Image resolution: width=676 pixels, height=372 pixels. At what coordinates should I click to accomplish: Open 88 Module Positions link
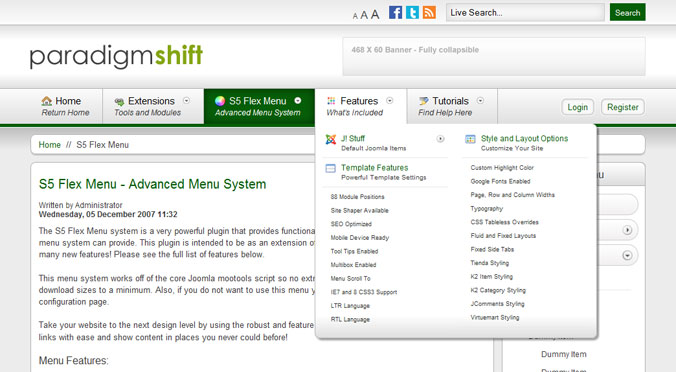(x=357, y=197)
